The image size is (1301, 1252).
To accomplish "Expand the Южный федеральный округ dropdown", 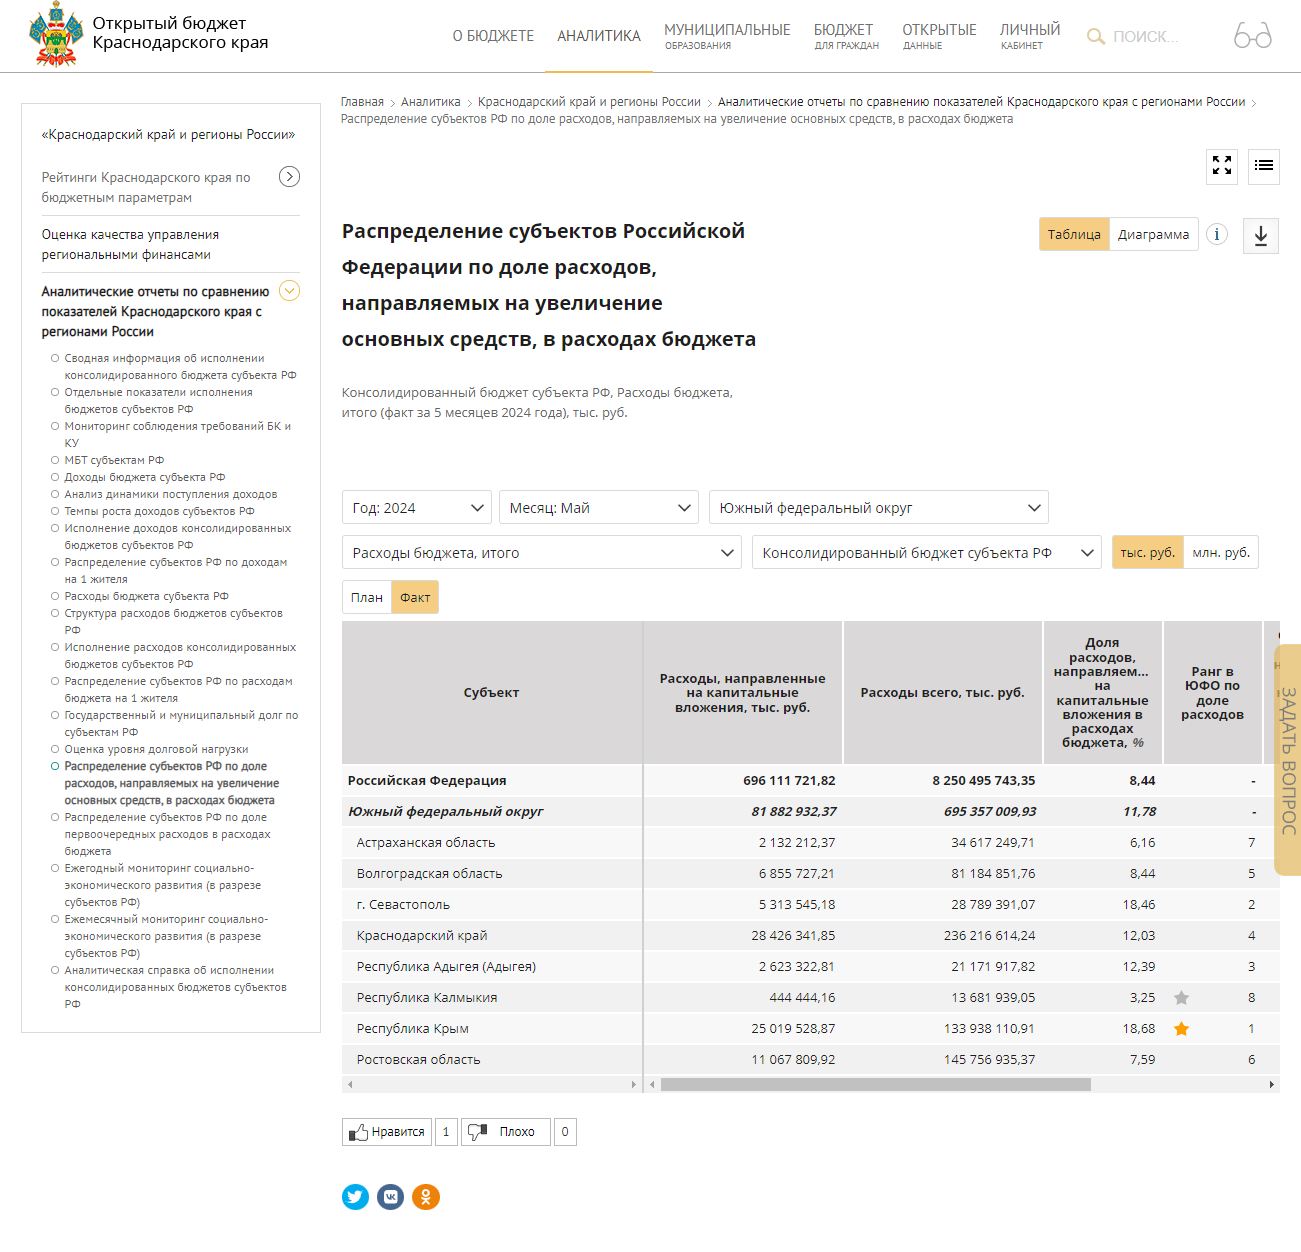I will [x=878, y=508].
